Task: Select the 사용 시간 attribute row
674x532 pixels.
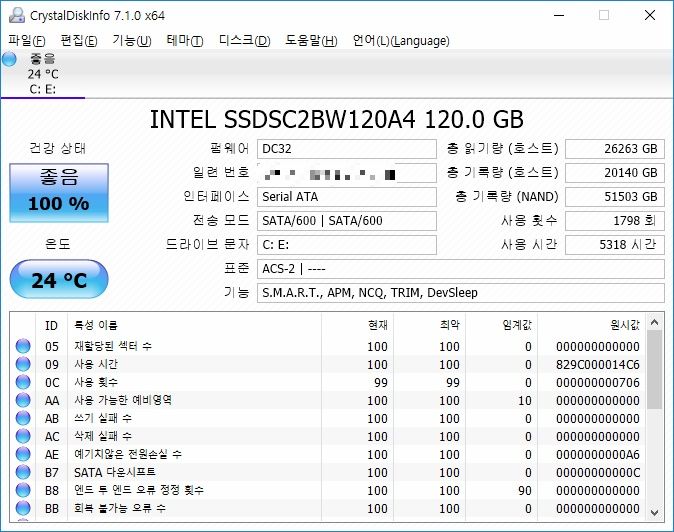Action: click(x=328, y=364)
